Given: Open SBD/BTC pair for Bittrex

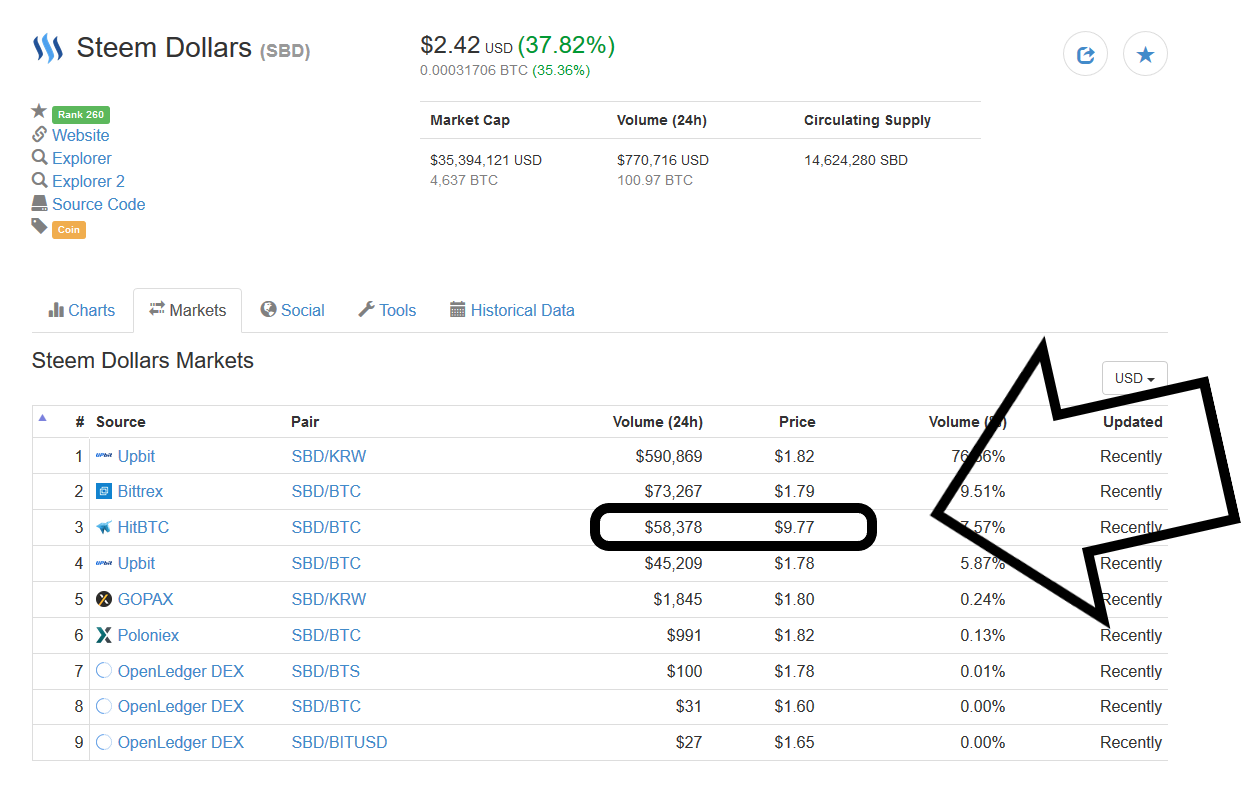Looking at the screenshot, I should [x=326, y=491].
